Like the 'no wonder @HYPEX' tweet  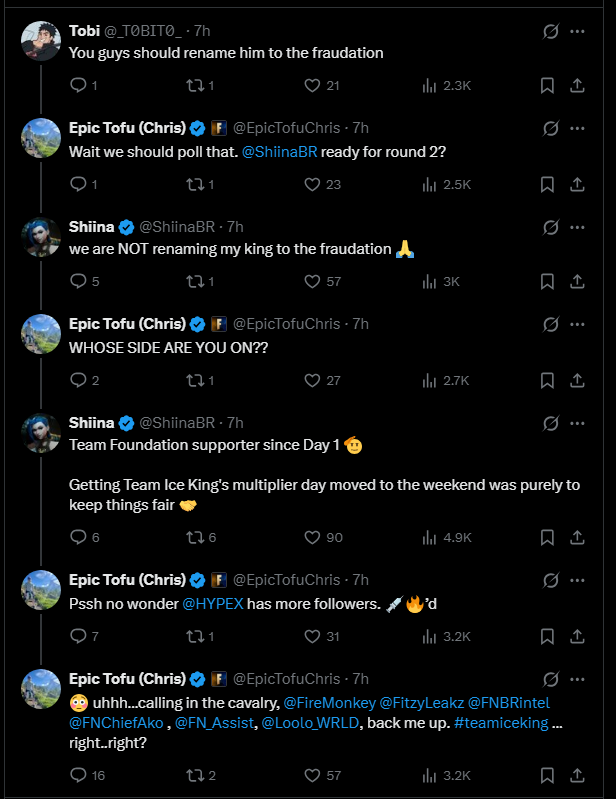click(x=312, y=636)
